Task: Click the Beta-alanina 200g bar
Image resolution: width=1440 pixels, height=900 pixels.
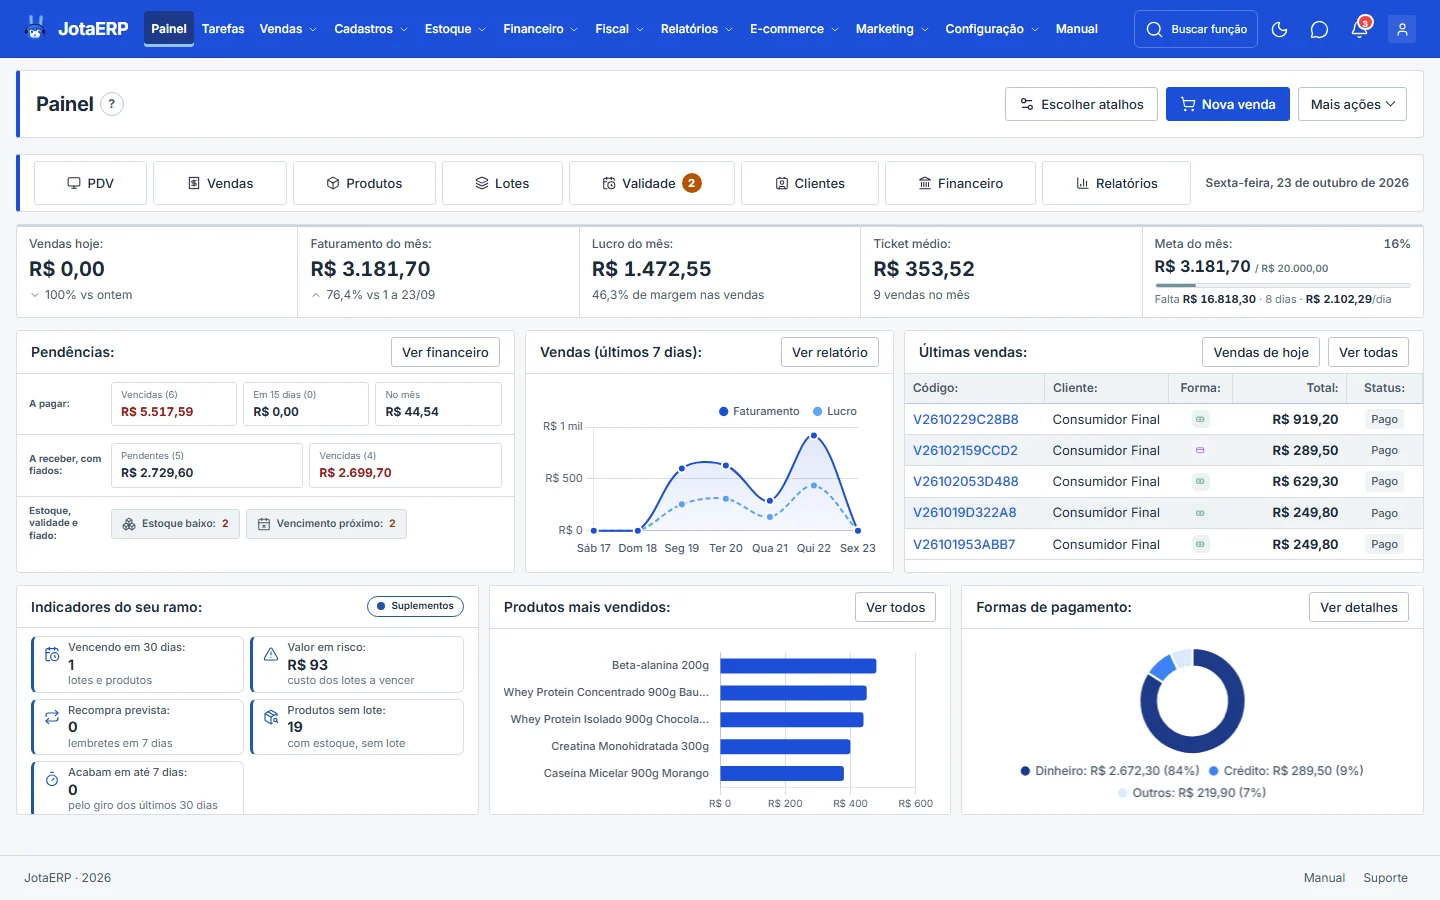Action: click(798, 666)
